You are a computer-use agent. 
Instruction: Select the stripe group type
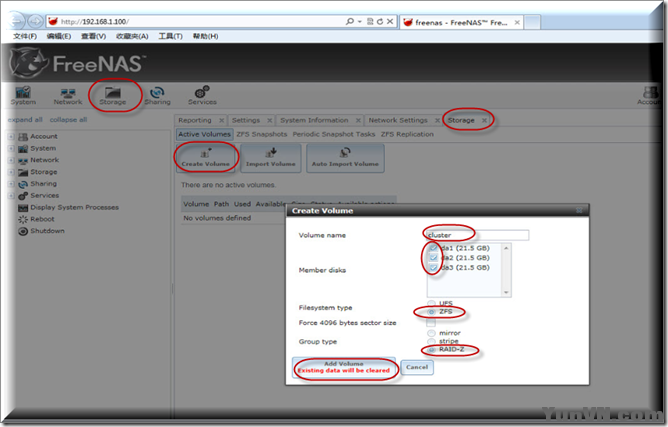[x=431, y=341]
